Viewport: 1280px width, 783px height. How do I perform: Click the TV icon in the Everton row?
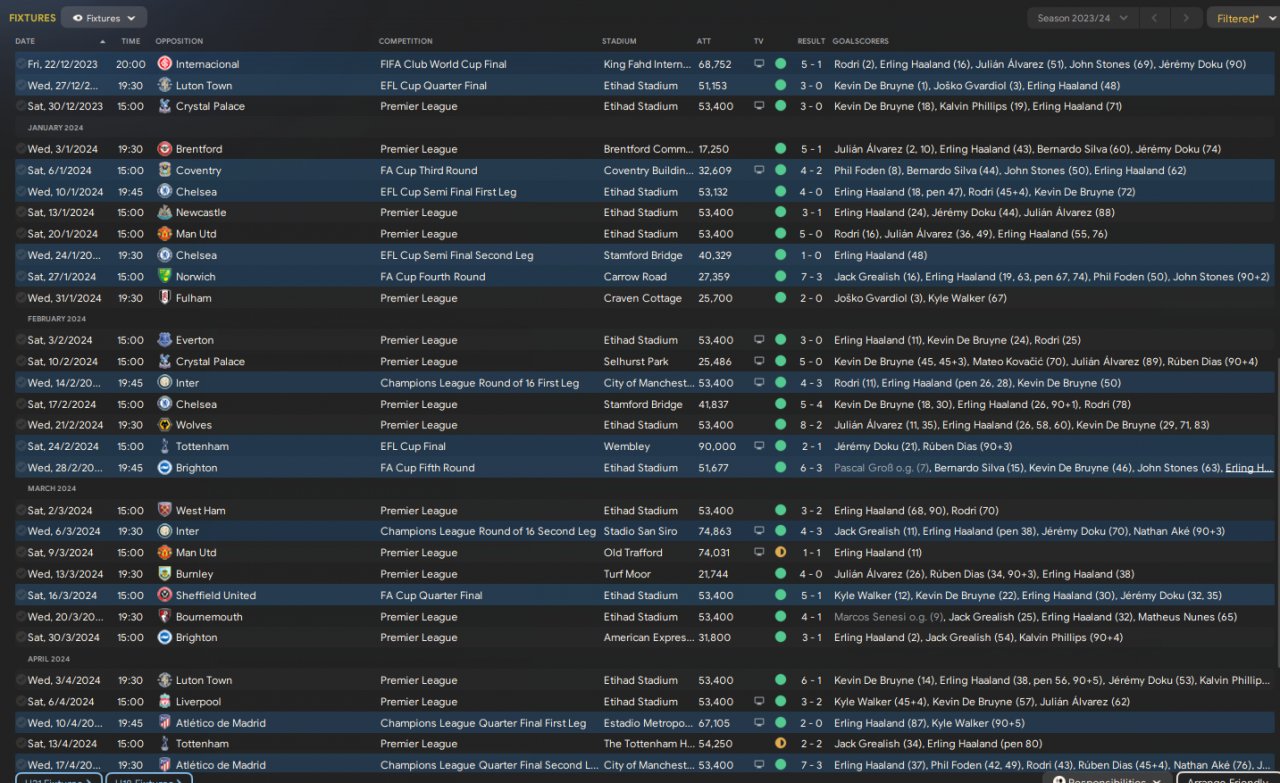click(759, 340)
